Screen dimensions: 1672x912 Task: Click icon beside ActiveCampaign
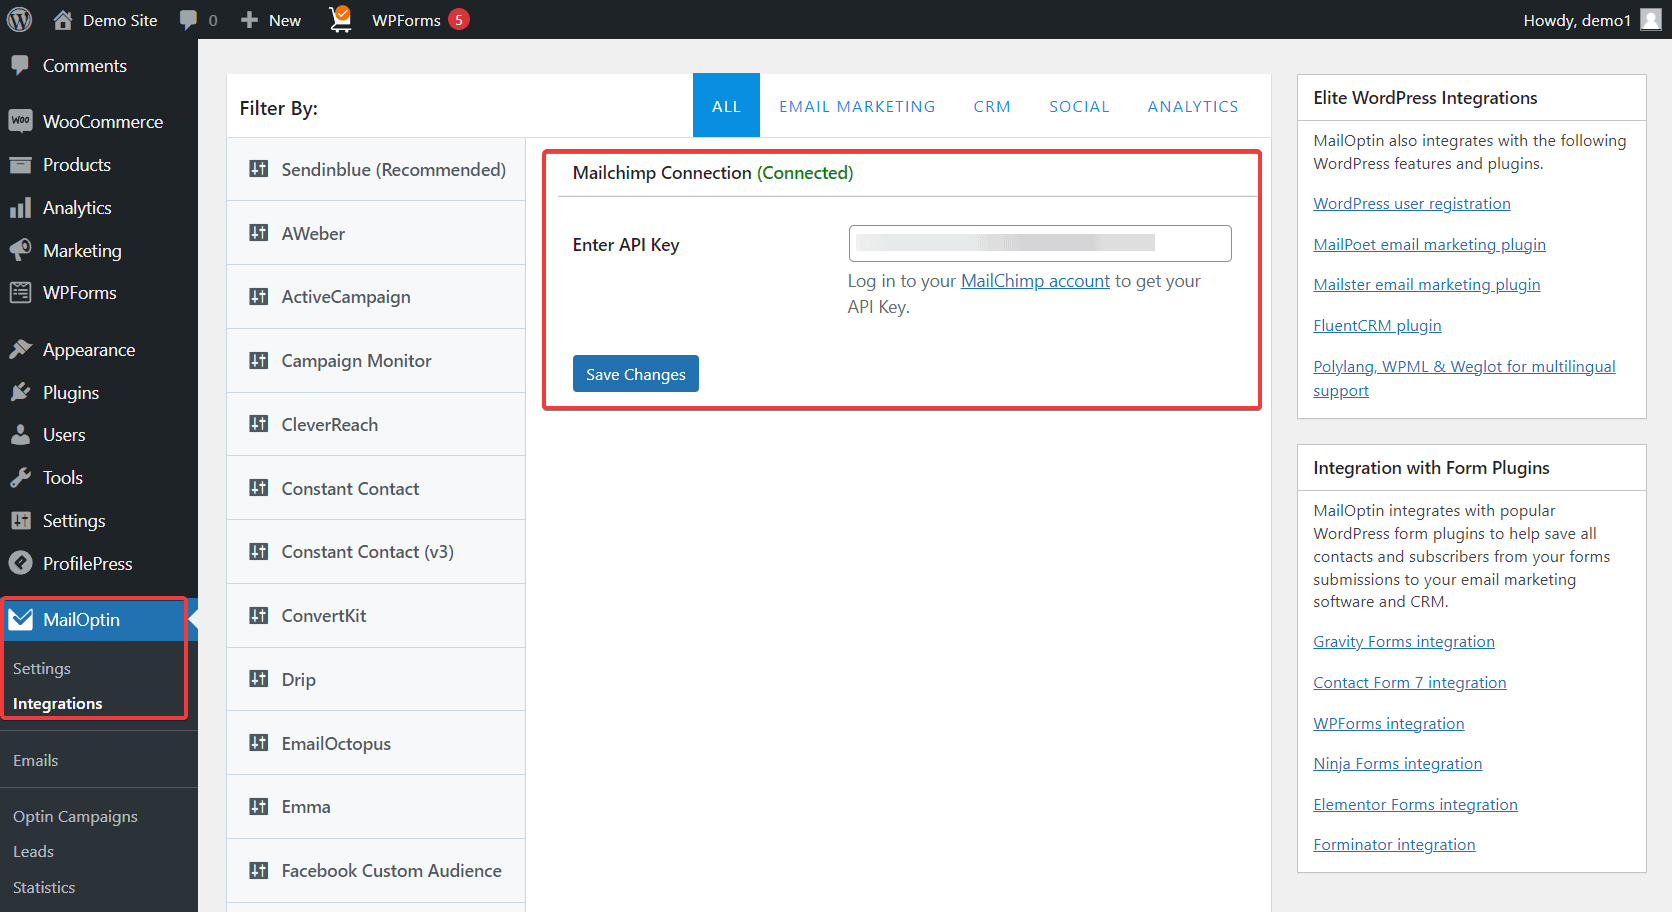[259, 297]
